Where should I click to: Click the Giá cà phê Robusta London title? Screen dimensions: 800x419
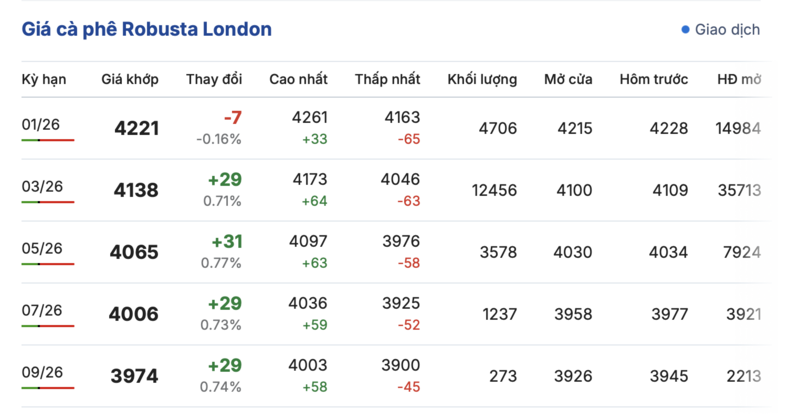pos(147,29)
